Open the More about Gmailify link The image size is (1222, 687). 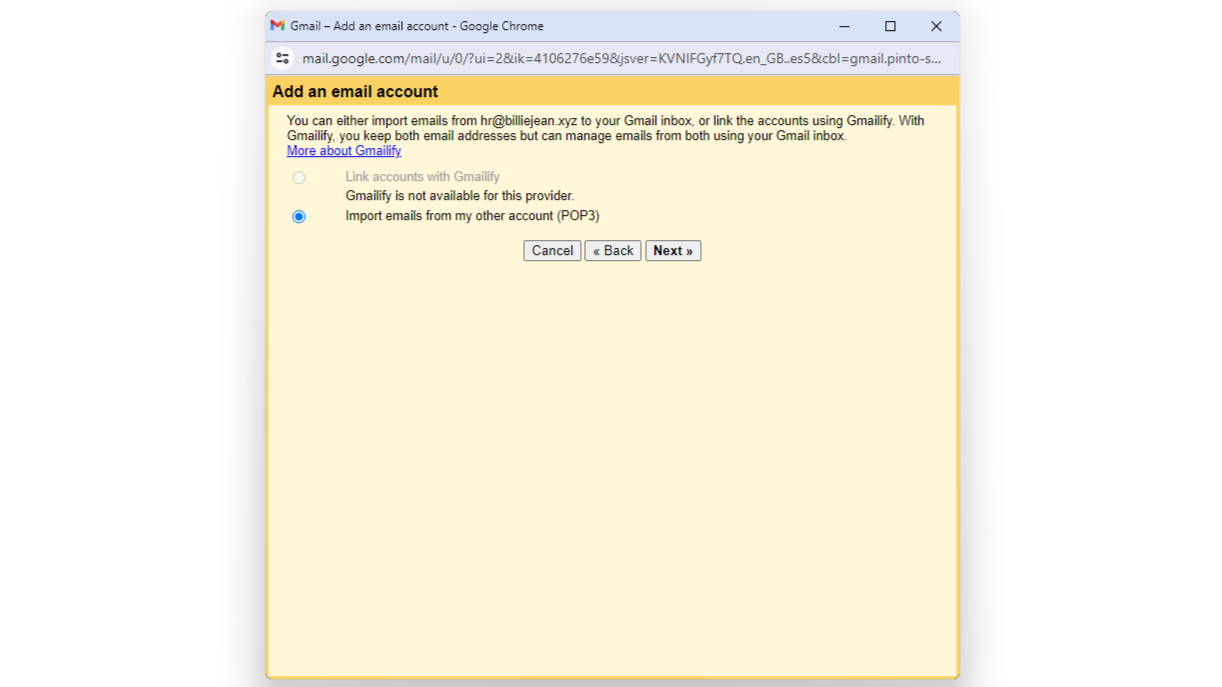(x=344, y=151)
